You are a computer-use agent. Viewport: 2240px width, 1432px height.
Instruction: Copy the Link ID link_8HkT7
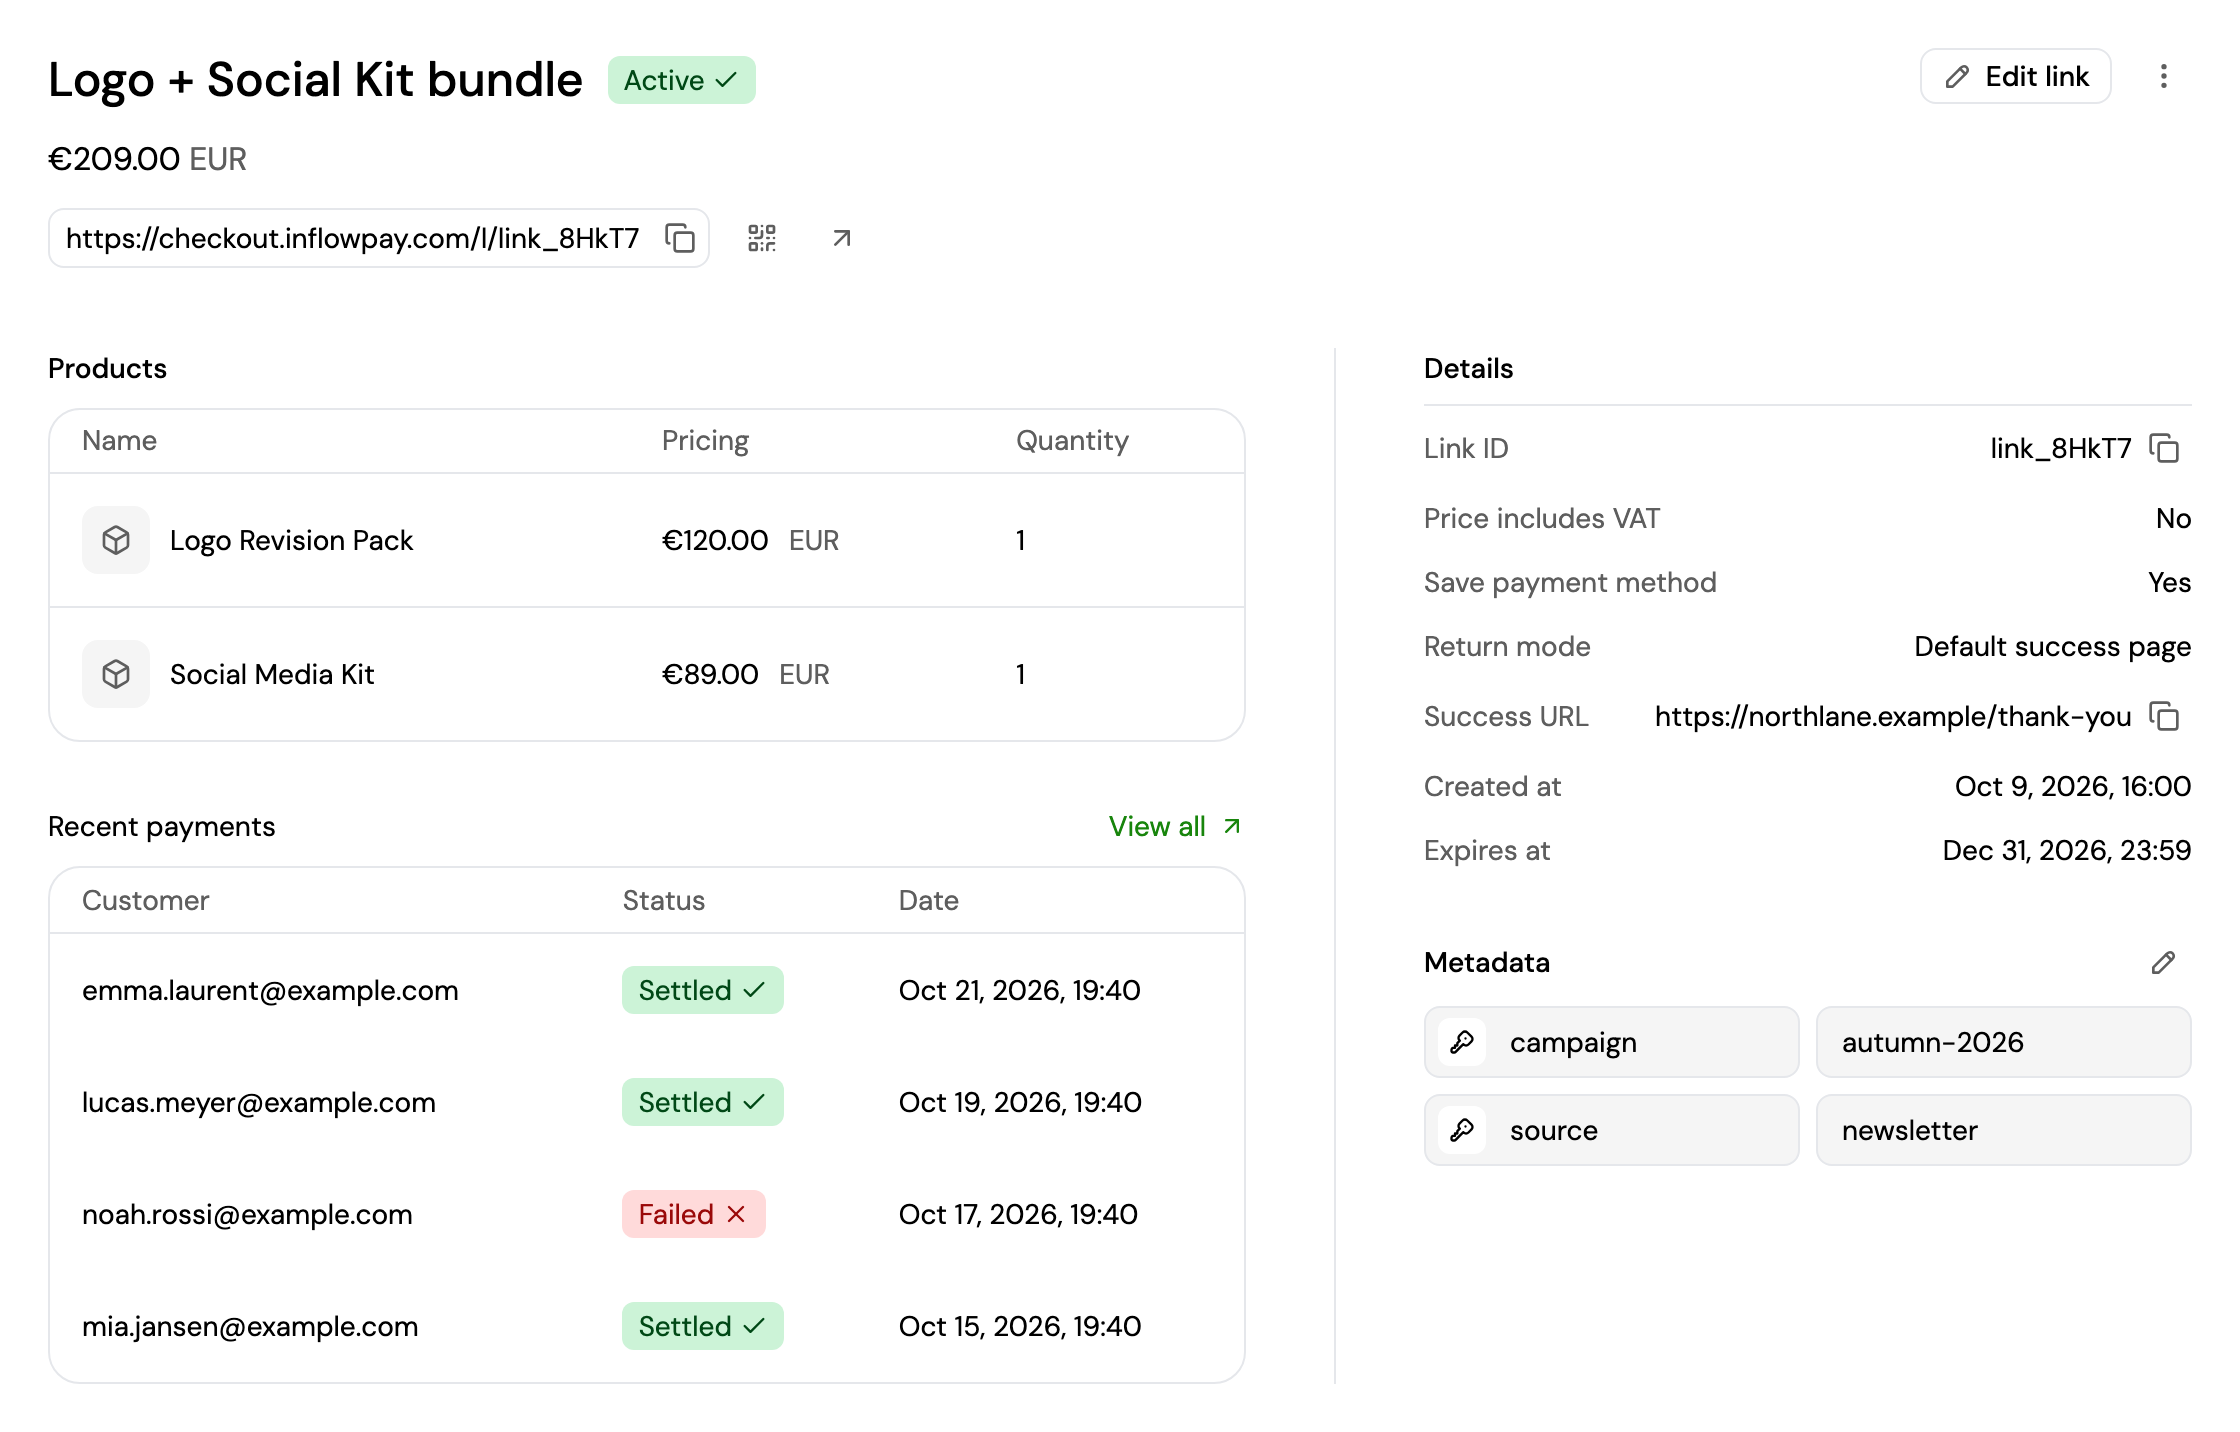coord(2165,448)
